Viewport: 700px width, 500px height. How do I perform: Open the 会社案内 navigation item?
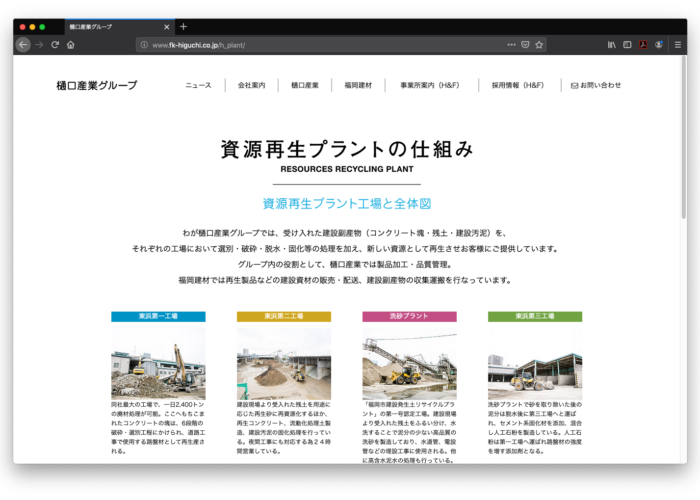pos(251,86)
